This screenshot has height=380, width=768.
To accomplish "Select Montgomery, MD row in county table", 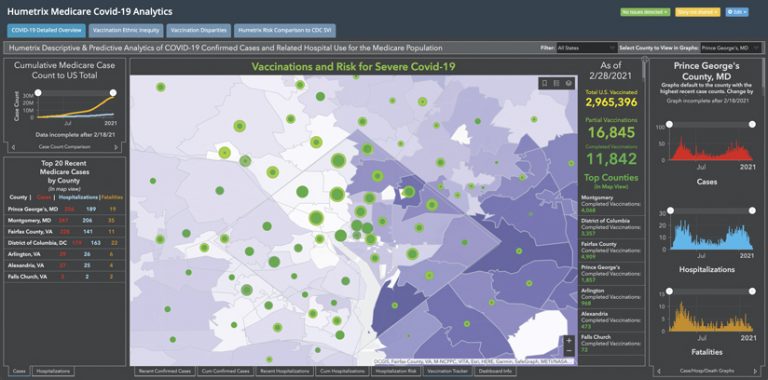I will tap(65, 220).
